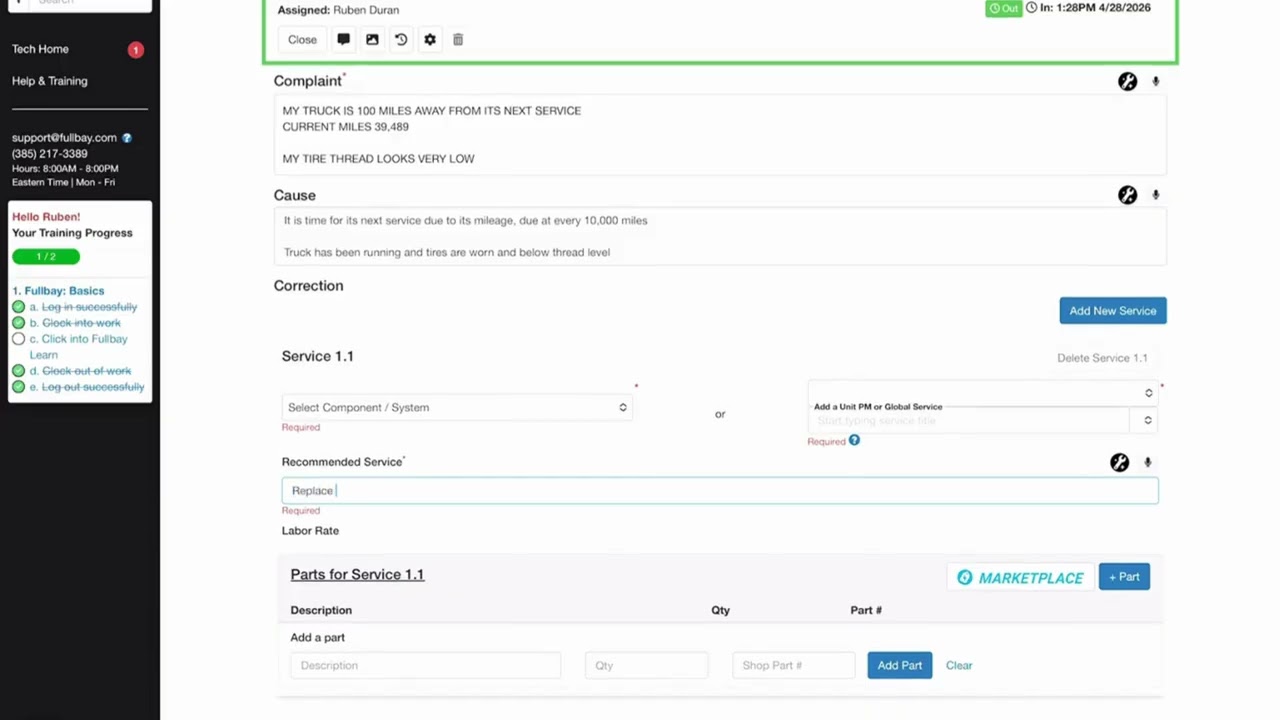The height and width of the screenshot is (720, 1280).
Task: Click the help question icon by support email
Action: coord(127,138)
